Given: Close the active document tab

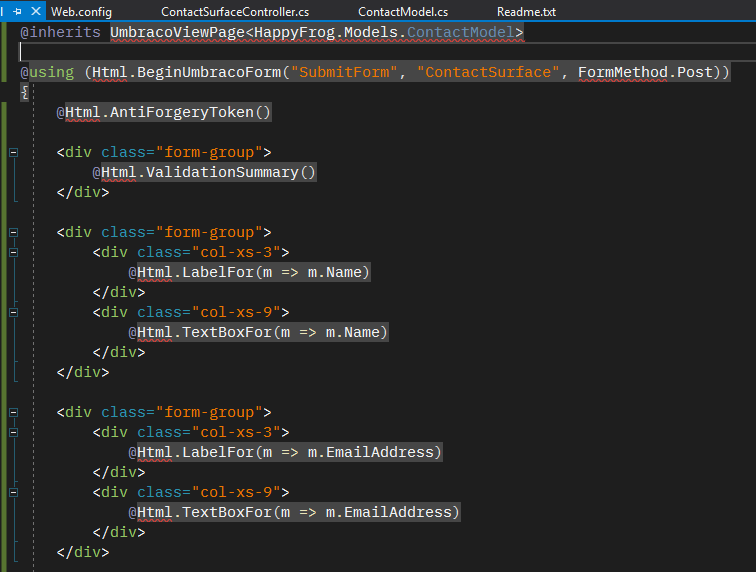Looking at the screenshot, I should (x=36, y=11).
